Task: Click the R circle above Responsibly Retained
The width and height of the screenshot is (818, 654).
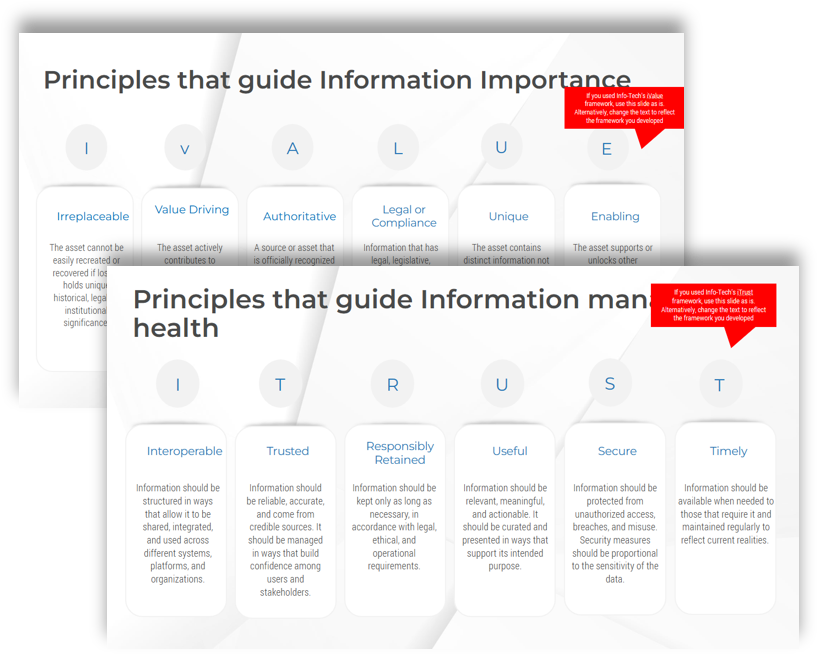Action: [x=394, y=384]
